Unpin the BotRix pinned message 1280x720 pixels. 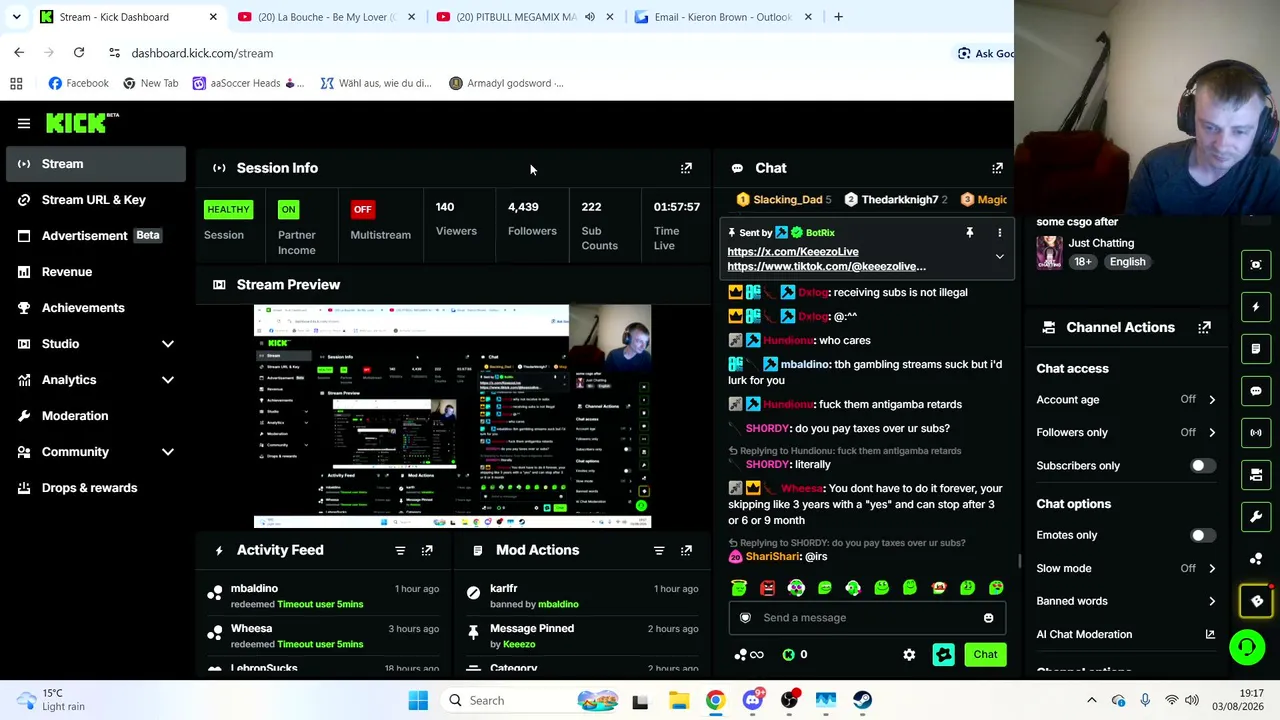point(969,233)
